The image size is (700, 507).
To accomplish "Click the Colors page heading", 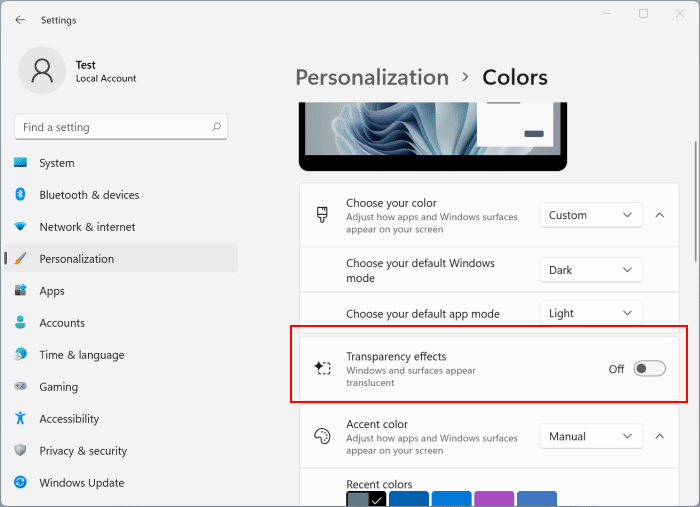I will [515, 78].
